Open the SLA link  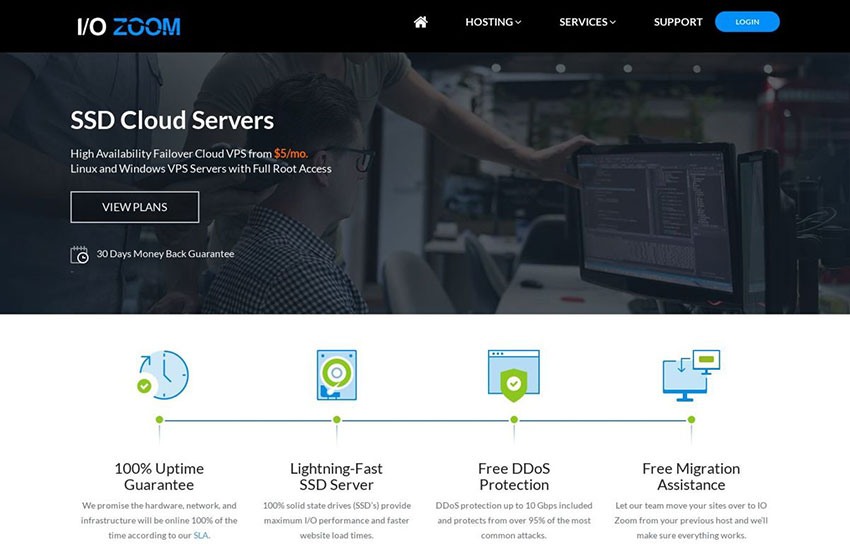(x=201, y=535)
